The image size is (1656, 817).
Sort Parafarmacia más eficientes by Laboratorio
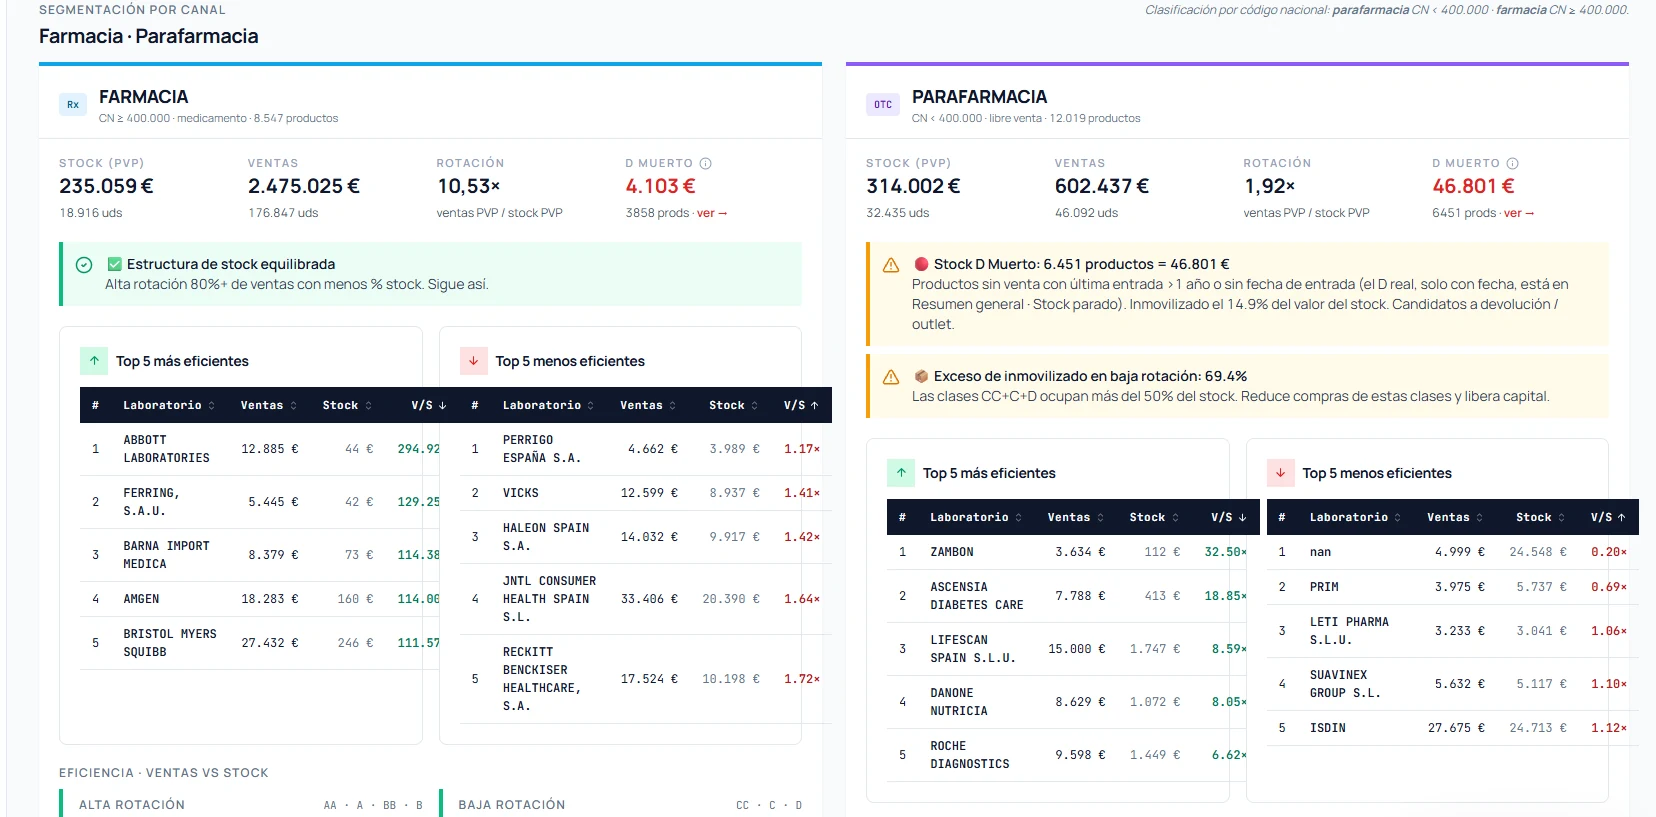pyautogui.click(x=976, y=517)
